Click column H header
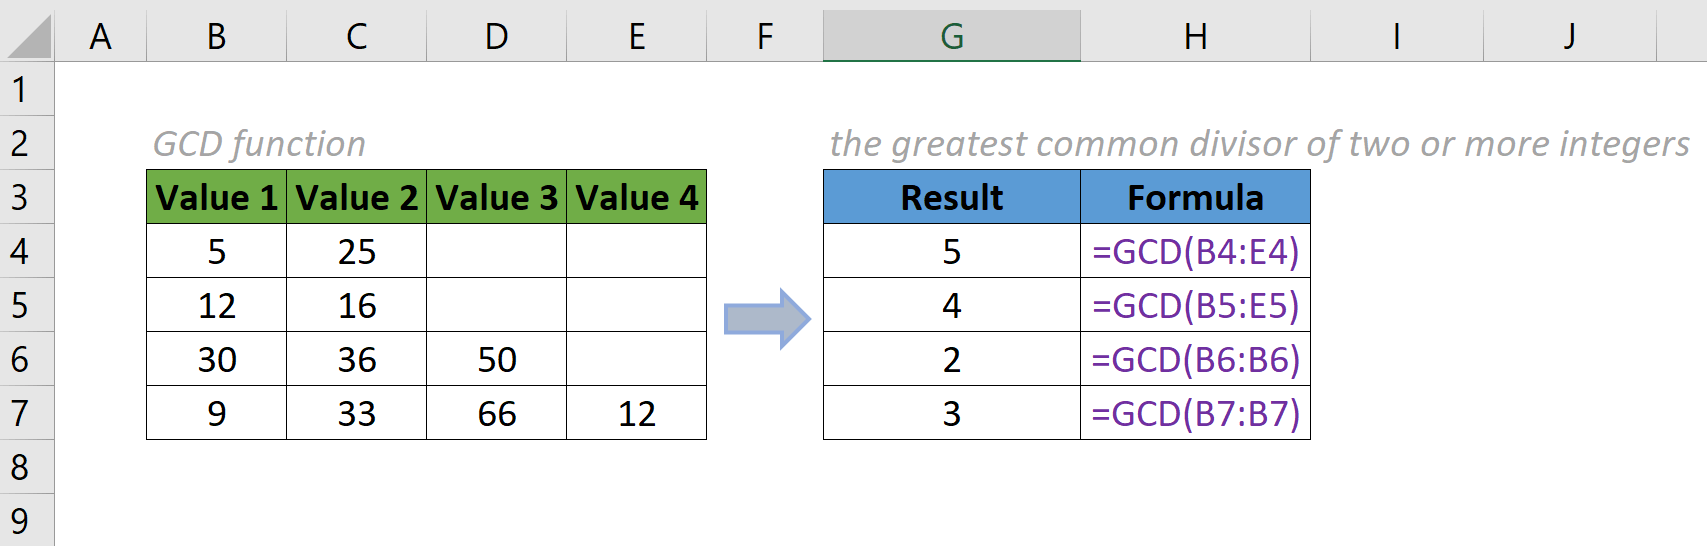The height and width of the screenshot is (546, 1707). click(1195, 36)
